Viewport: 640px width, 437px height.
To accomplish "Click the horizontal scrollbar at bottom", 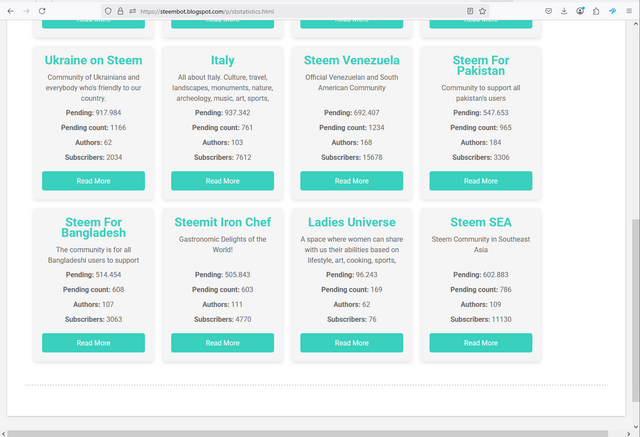I will [x=307, y=433].
